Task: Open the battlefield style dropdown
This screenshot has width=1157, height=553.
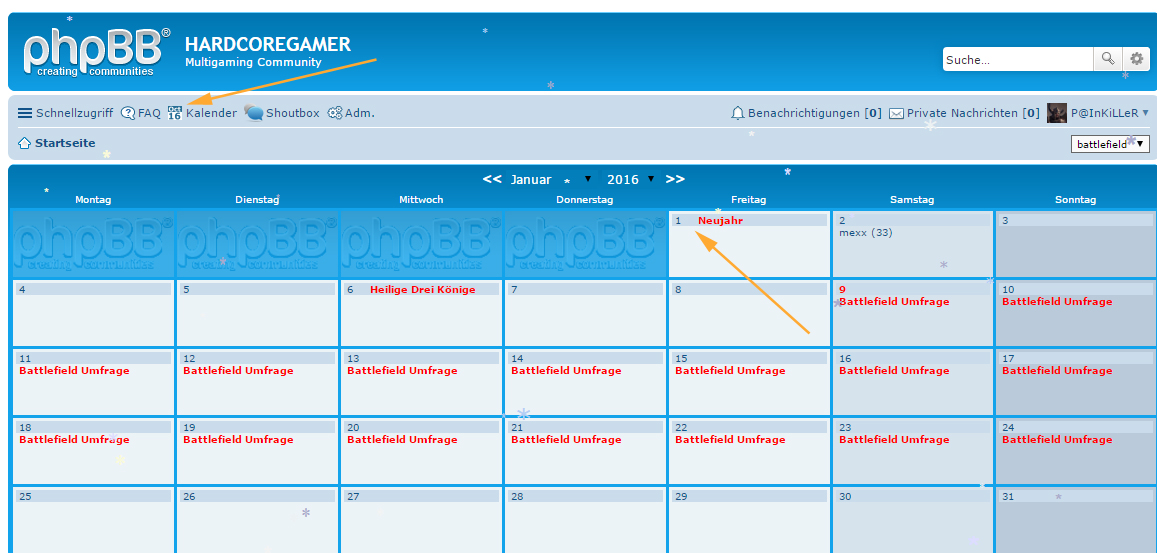Action: click(x=1110, y=145)
